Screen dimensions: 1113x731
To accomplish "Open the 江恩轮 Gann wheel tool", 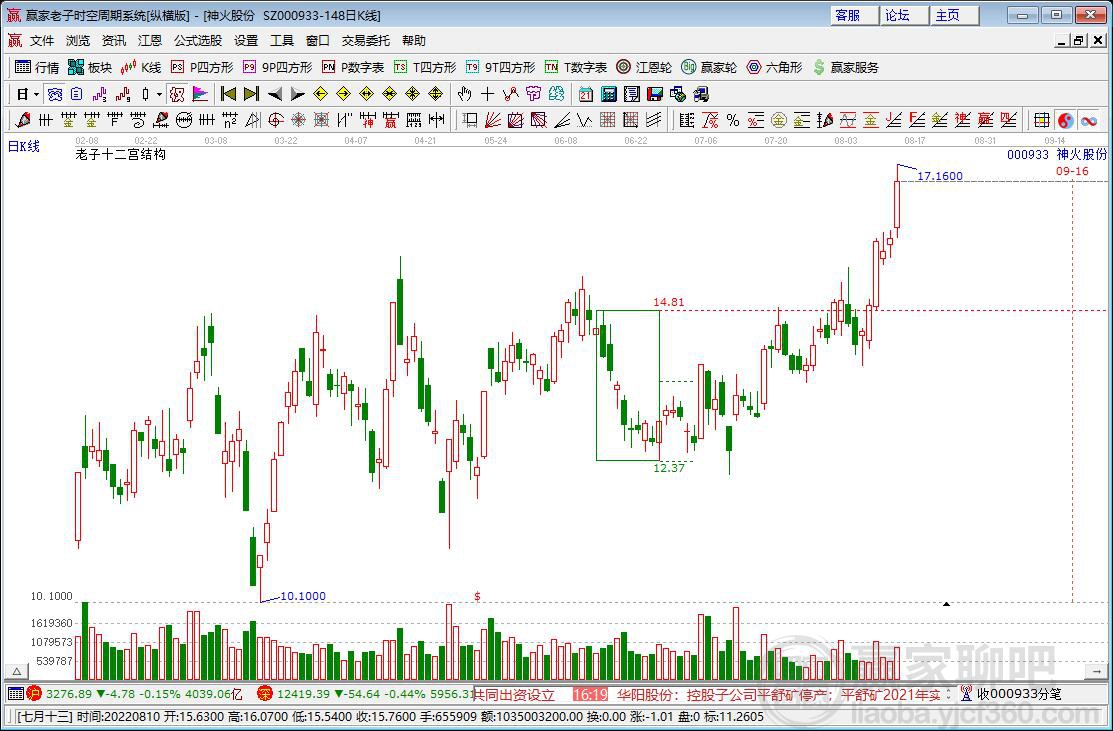I will click(x=644, y=67).
